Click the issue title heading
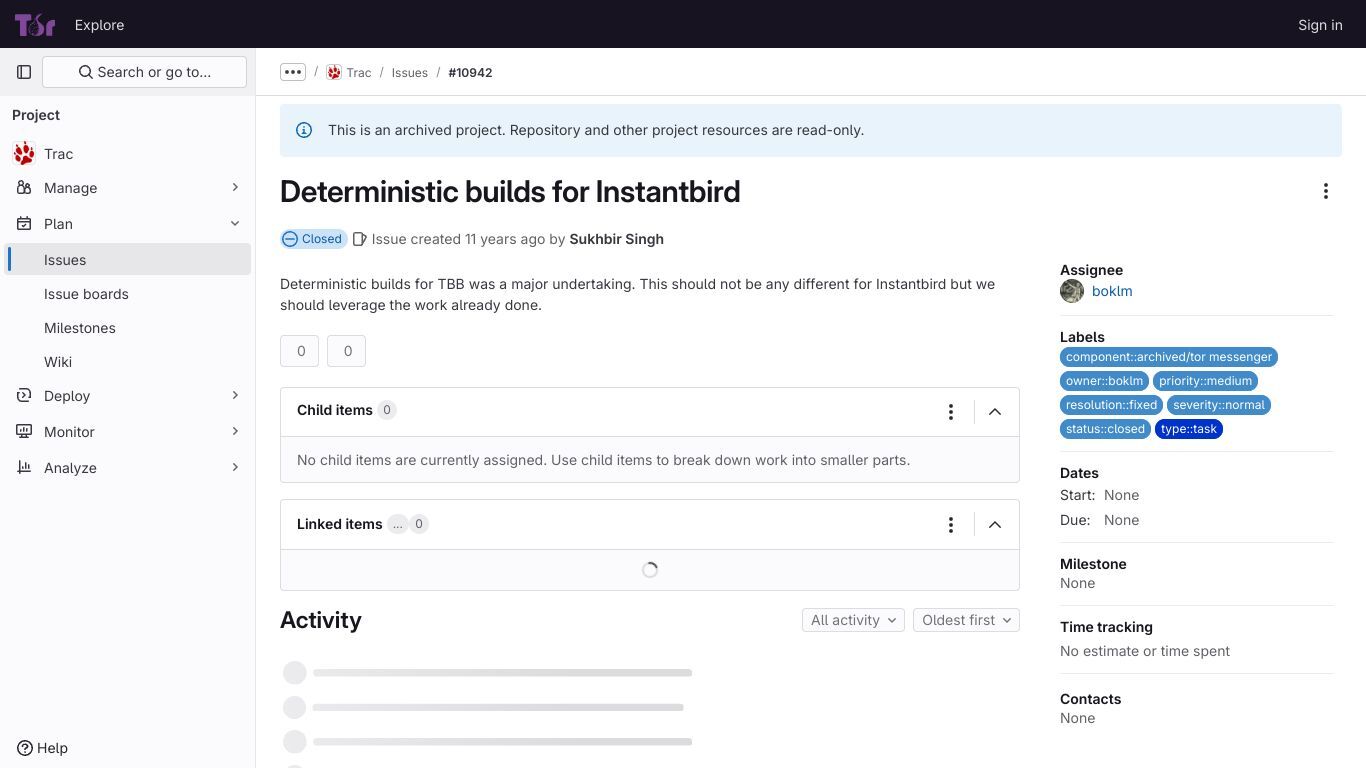The width and height of the screenshot is (1366, 768). point(510,192)
